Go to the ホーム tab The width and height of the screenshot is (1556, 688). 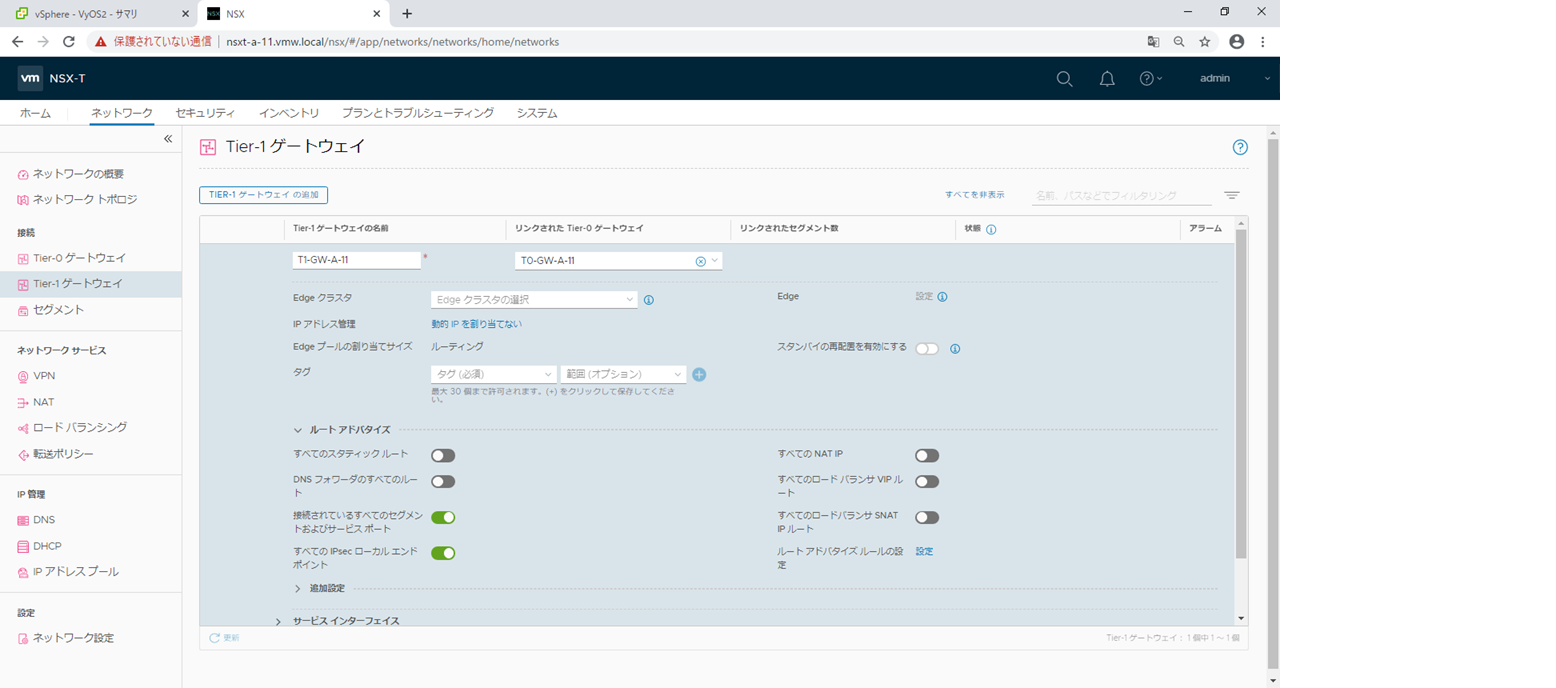(35, 113)
